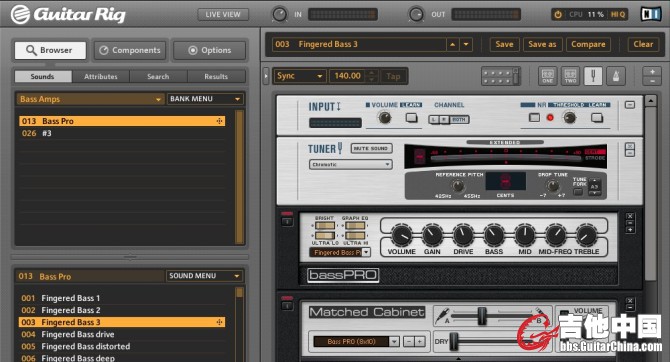Open the Results tab
The height and width of the screenshot is (362, 670).
tap(216, 77)
